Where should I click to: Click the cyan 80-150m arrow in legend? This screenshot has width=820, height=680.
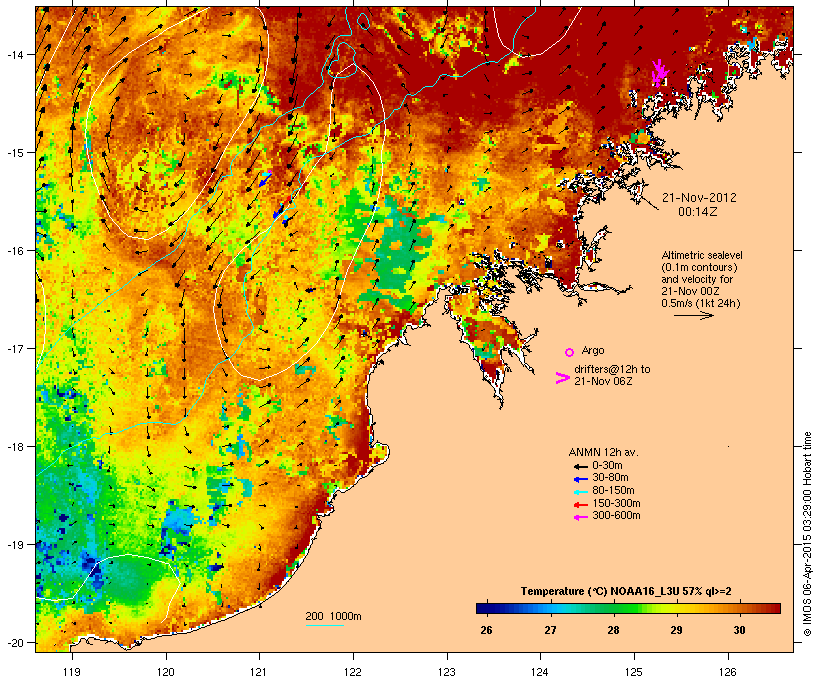pyautogui.click(x=581, y=492)
